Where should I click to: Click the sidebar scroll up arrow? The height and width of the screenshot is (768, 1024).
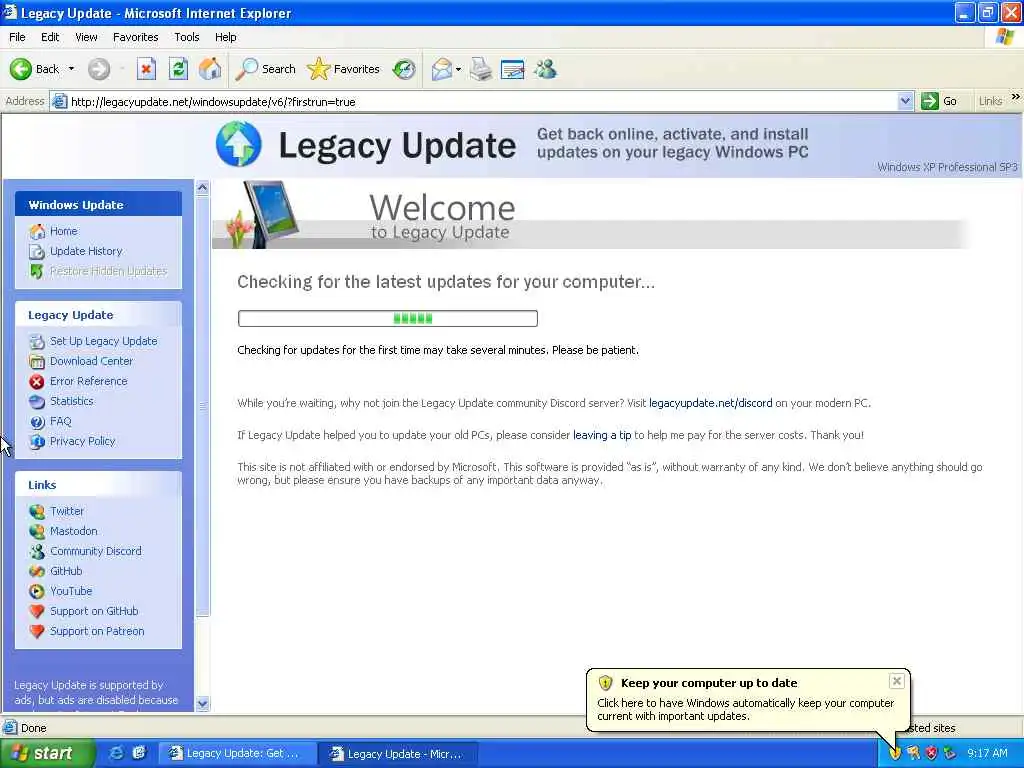coord(202,188)
